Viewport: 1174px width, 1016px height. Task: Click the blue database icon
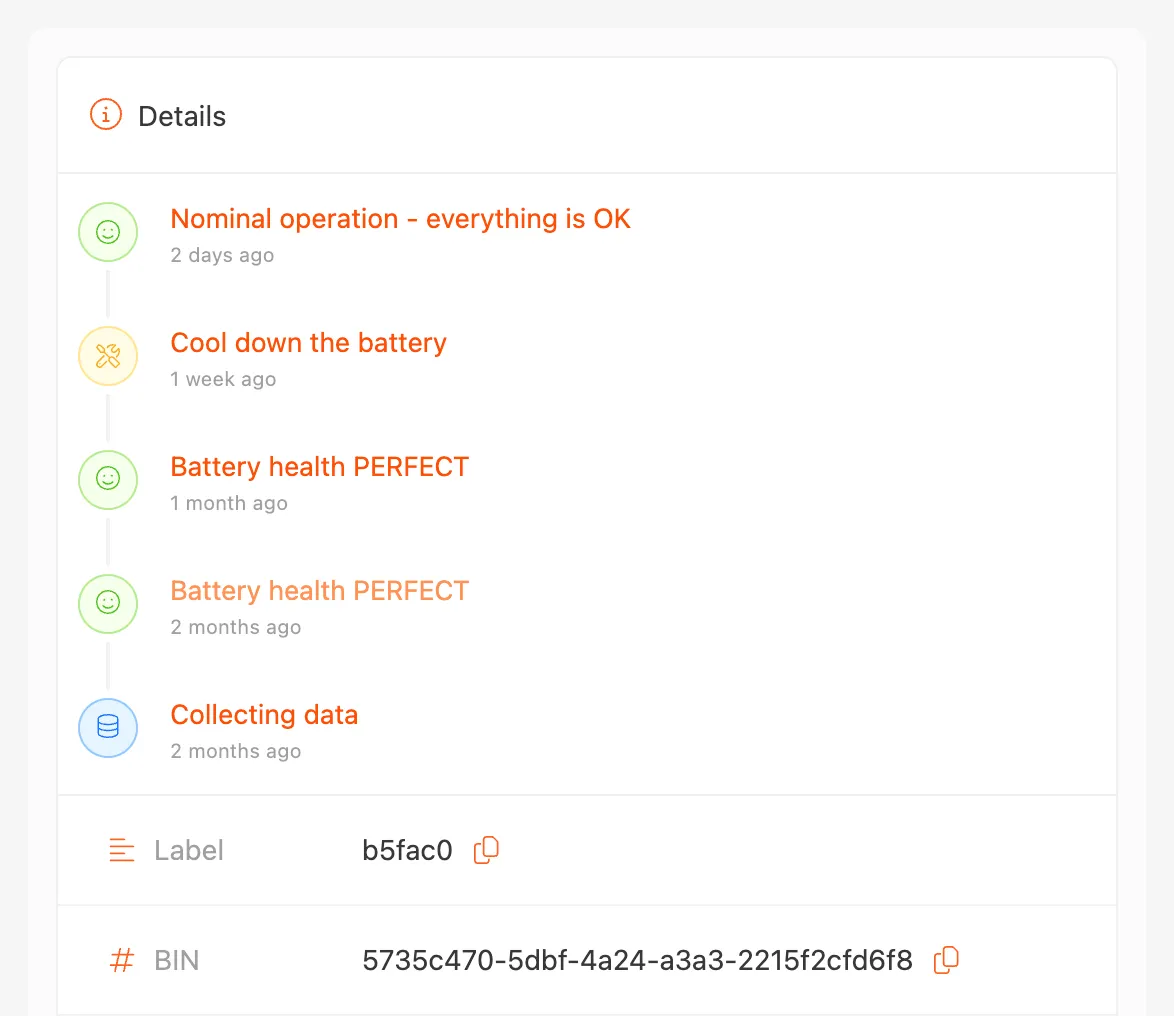click(108, 727)
